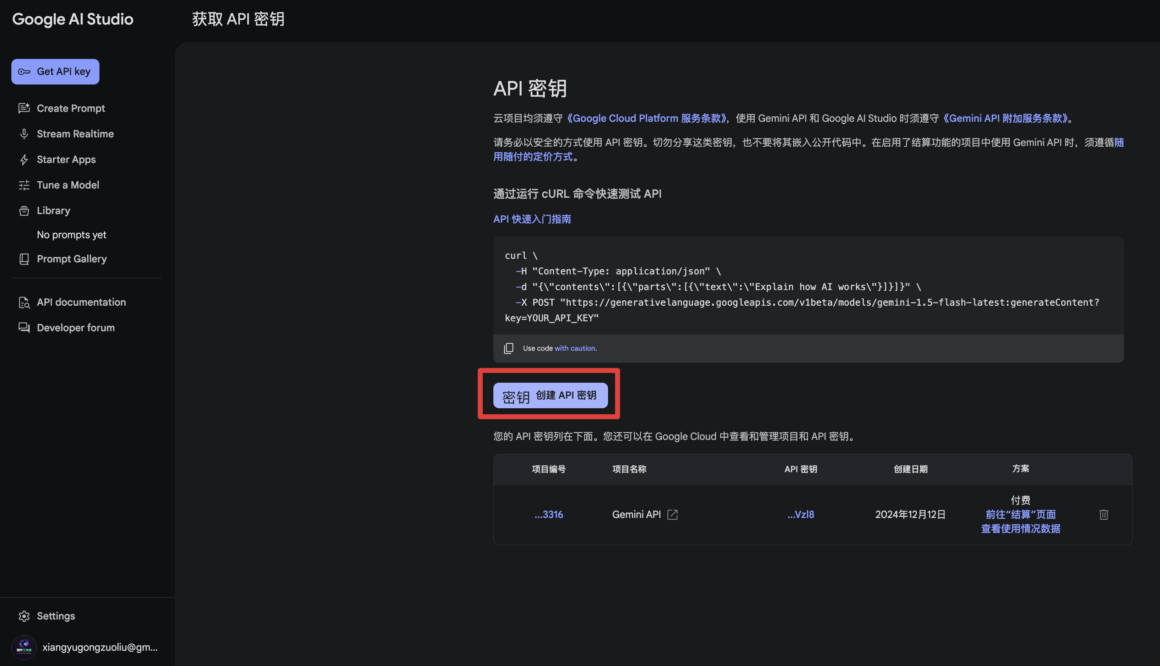1160x666 pixels.
Task: Open 查看使用情况数据 link
Action: pyautogui.click(x=1020, y=529)
